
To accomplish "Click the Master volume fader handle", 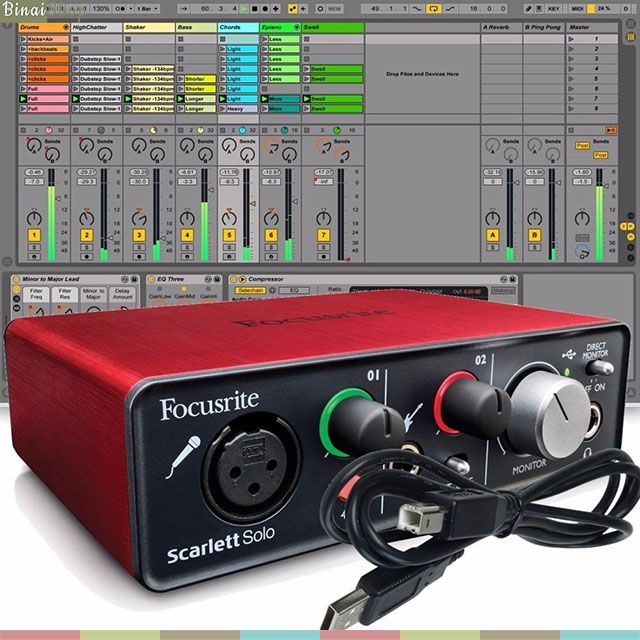I will tap(606, 186).
